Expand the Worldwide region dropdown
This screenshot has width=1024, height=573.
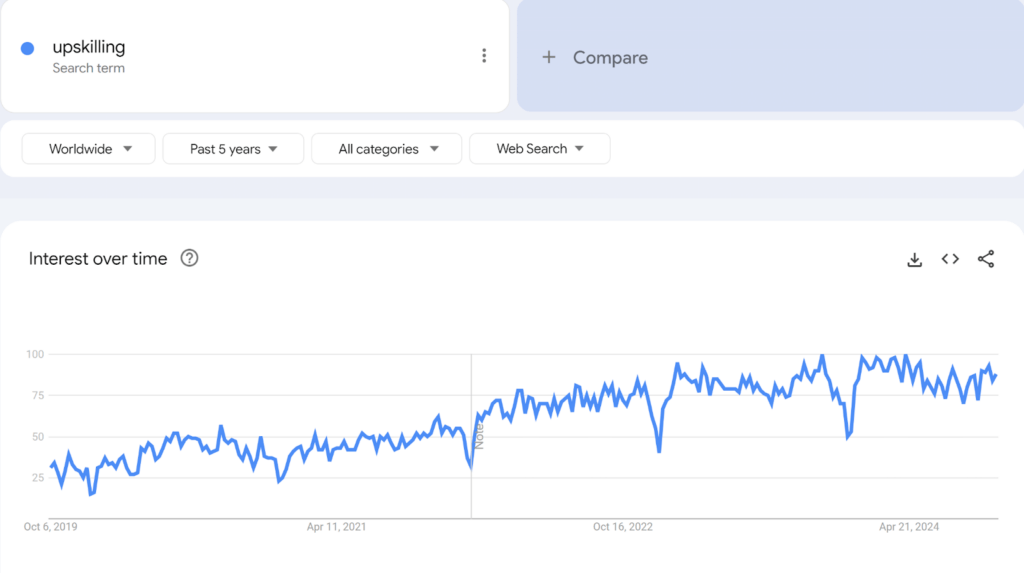coord(90,149)
